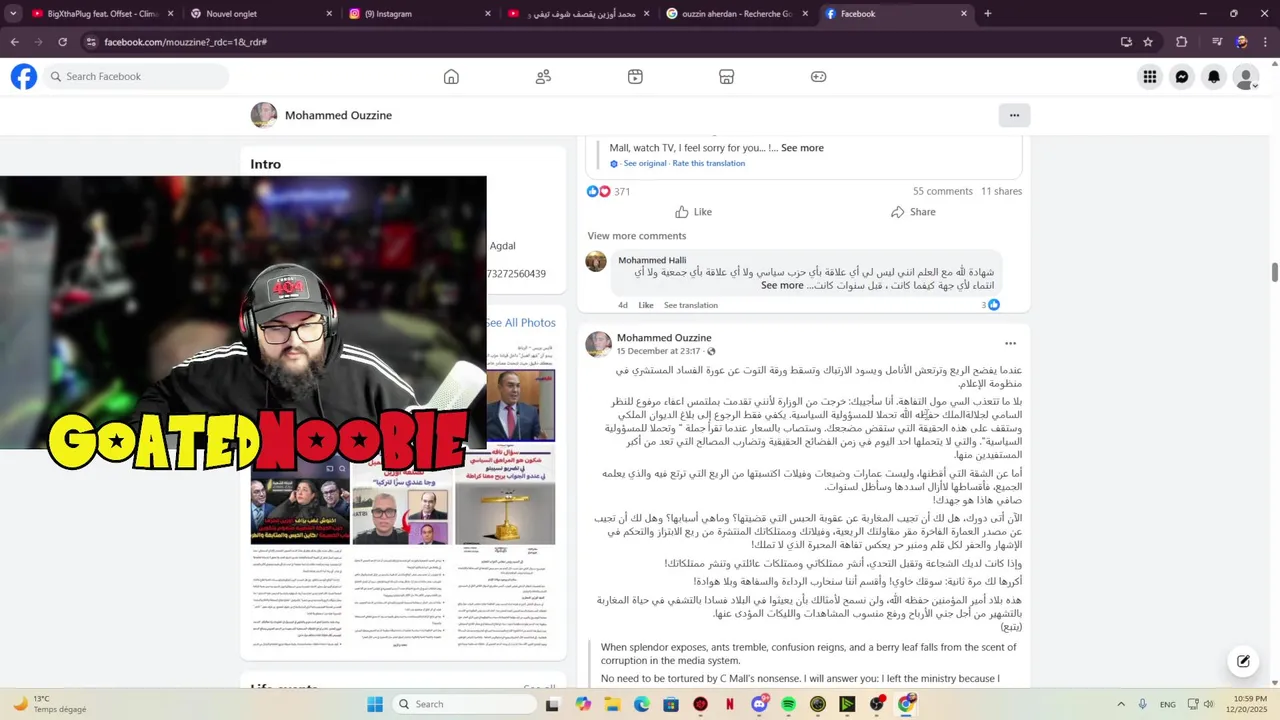Click the address bar URL

[185, 42]
